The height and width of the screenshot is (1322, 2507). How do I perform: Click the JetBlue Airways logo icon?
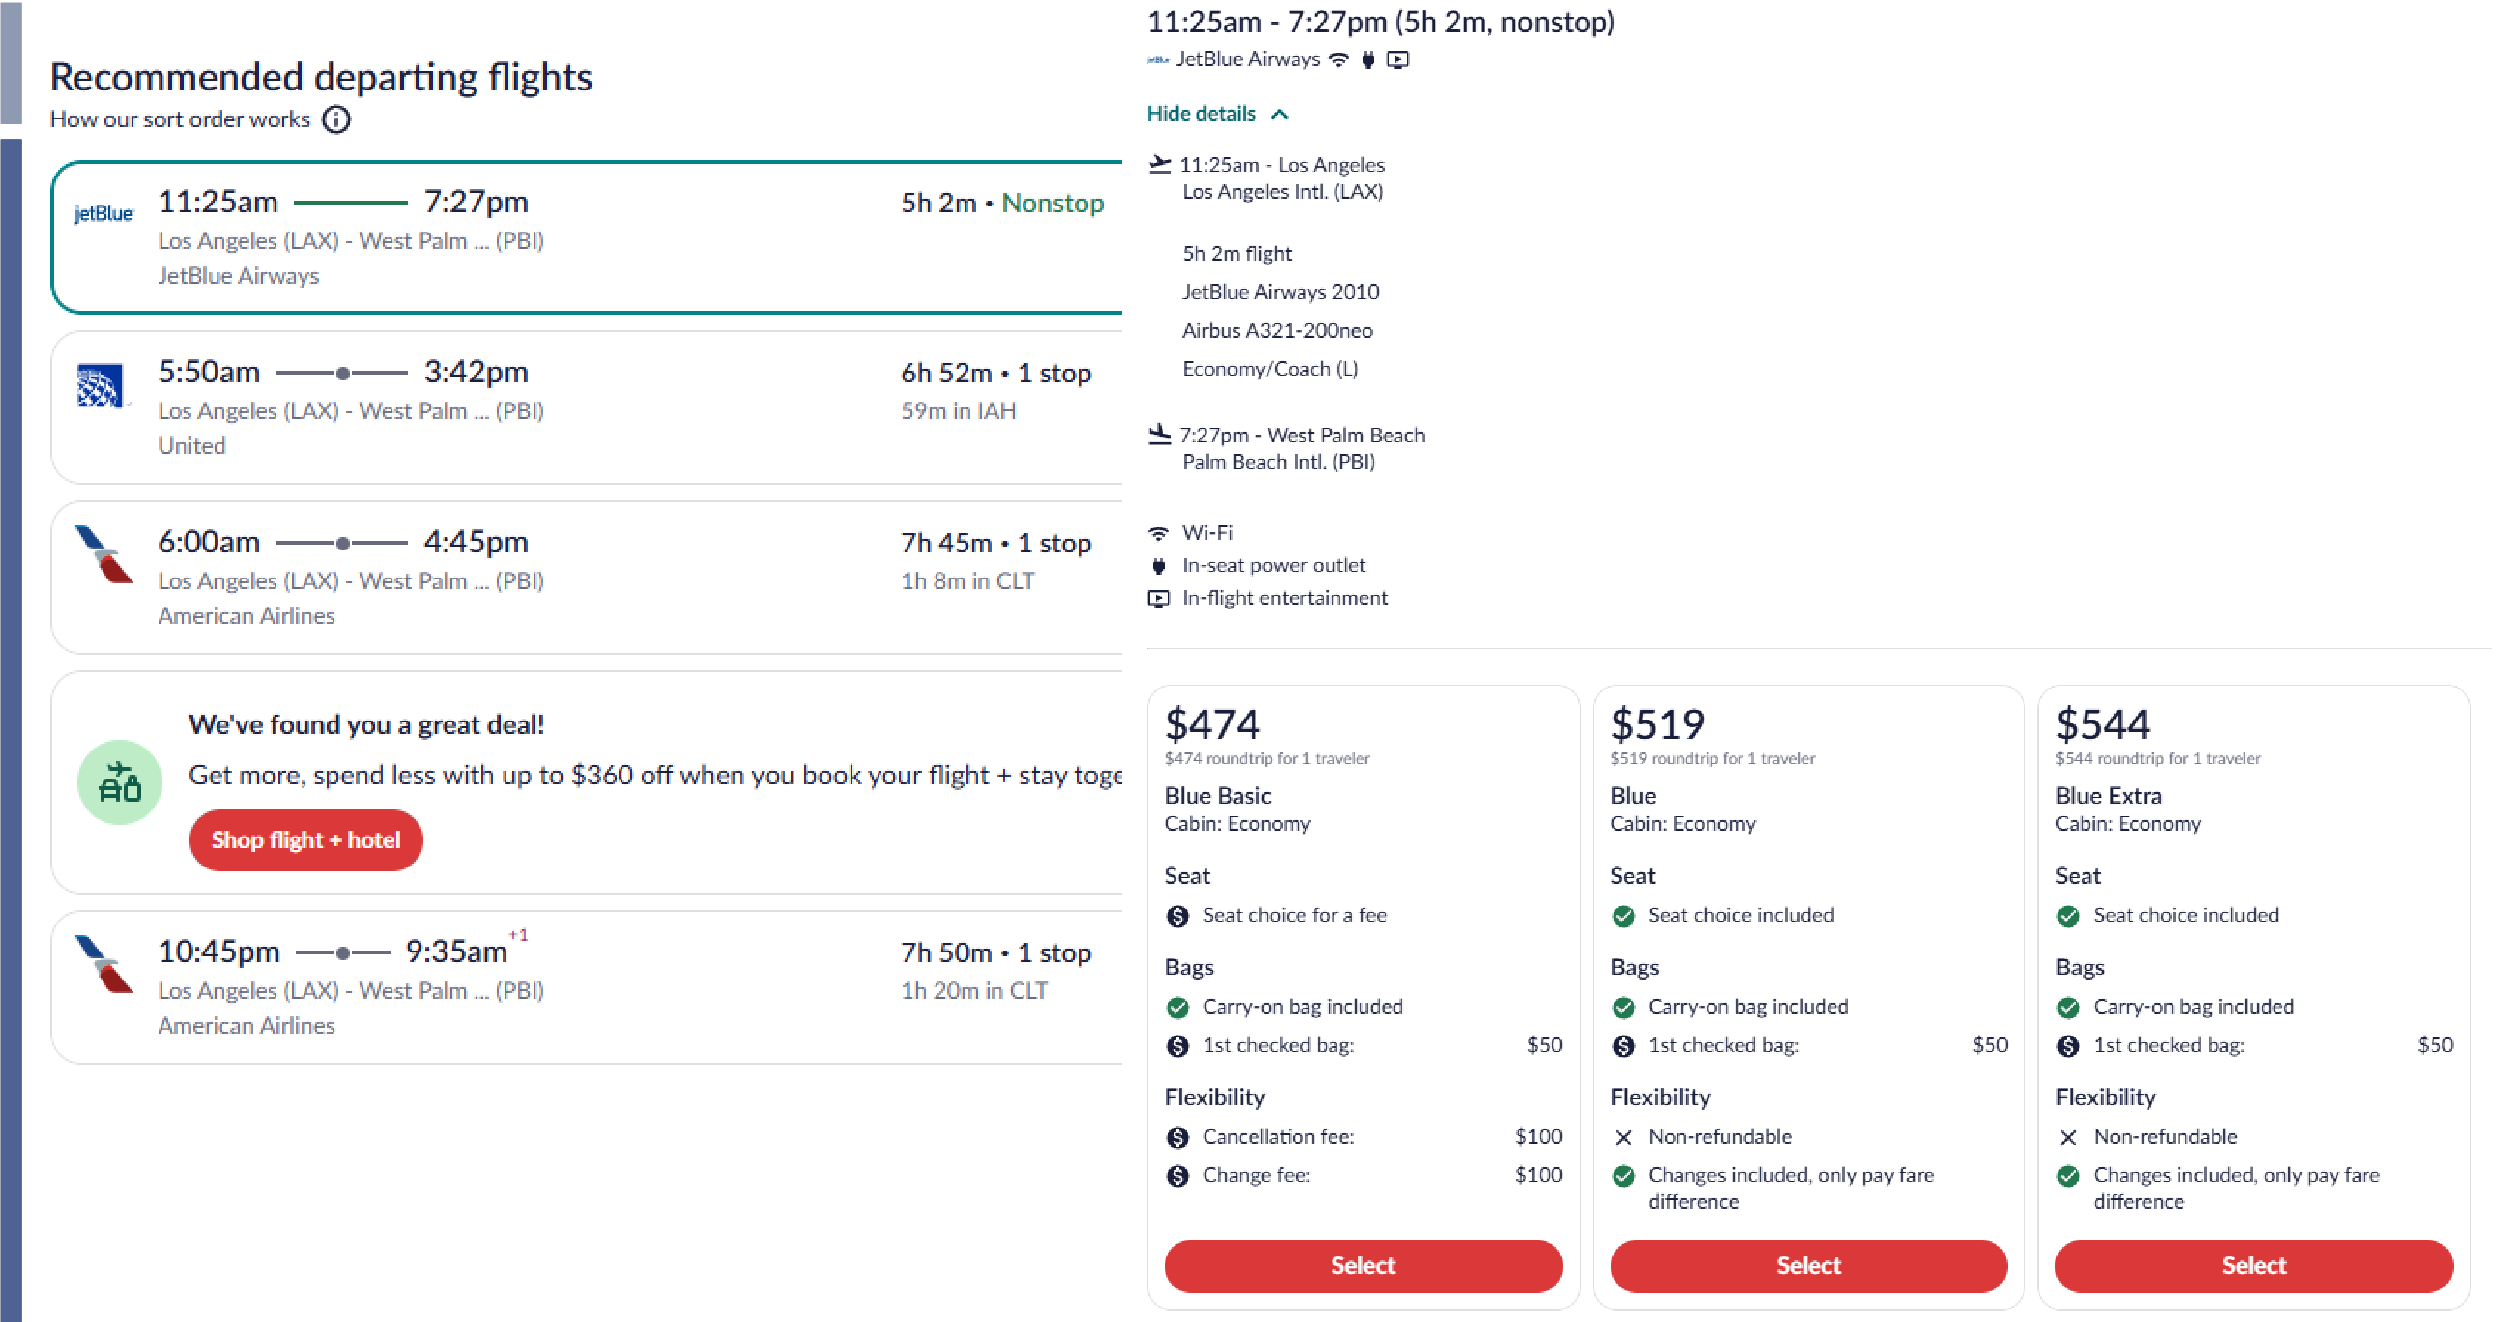[103, 212]
